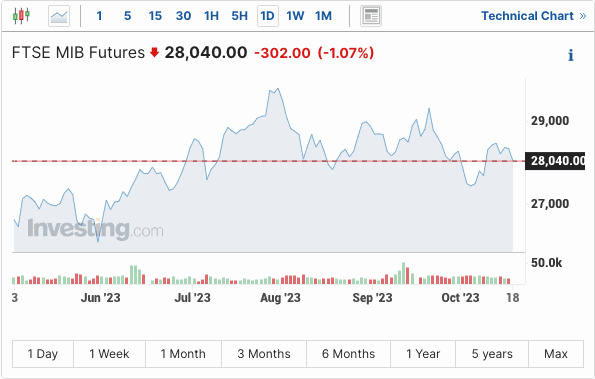Select the 5H interval
Image resolution: width=595 pixels, height=379 pixels.
click(x=239, y=16)
